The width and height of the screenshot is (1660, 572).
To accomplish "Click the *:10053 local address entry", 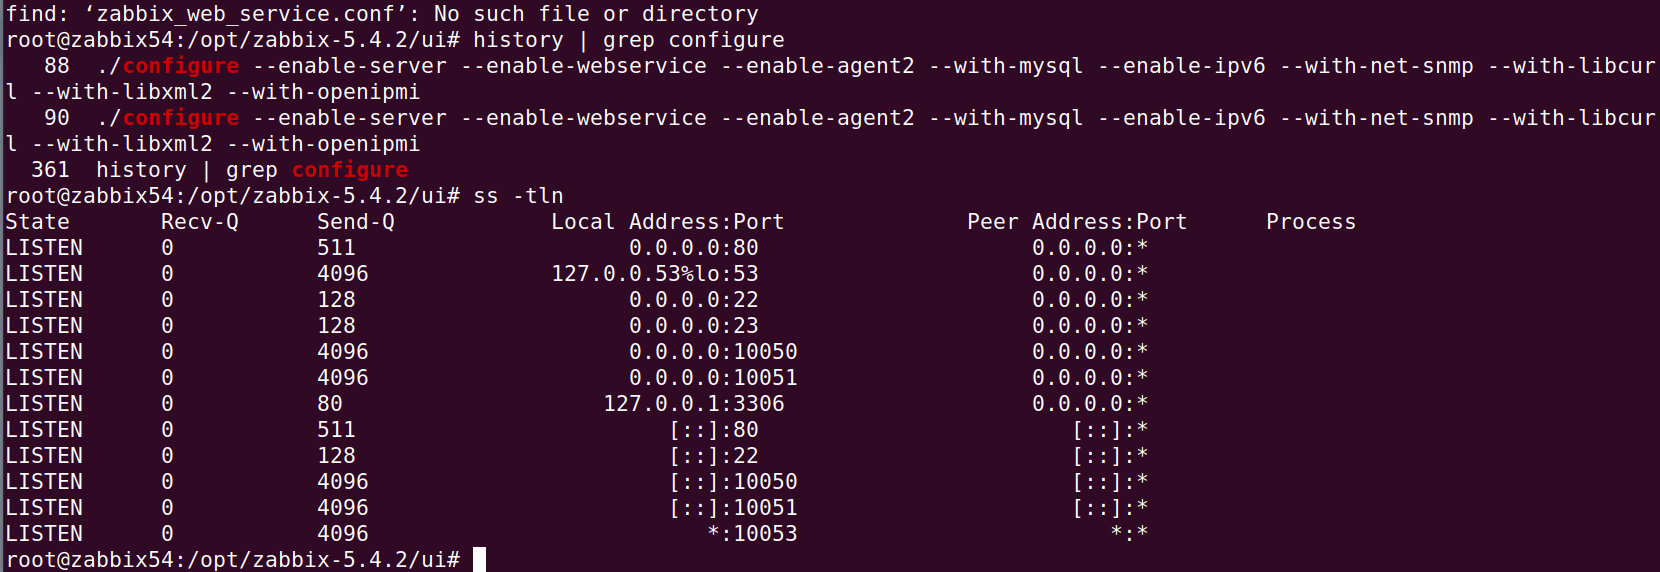I will (x=752, y=534).
